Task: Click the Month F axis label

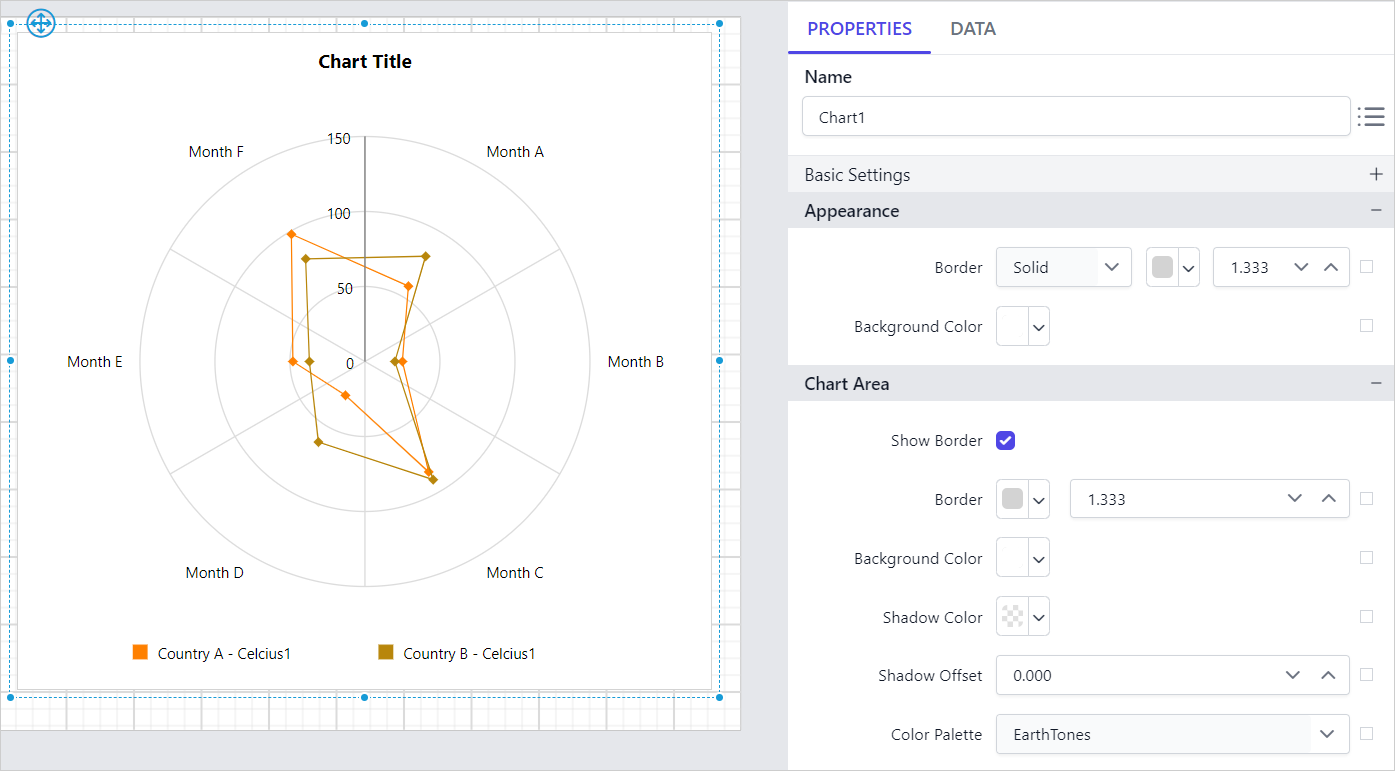Action: 216,151
